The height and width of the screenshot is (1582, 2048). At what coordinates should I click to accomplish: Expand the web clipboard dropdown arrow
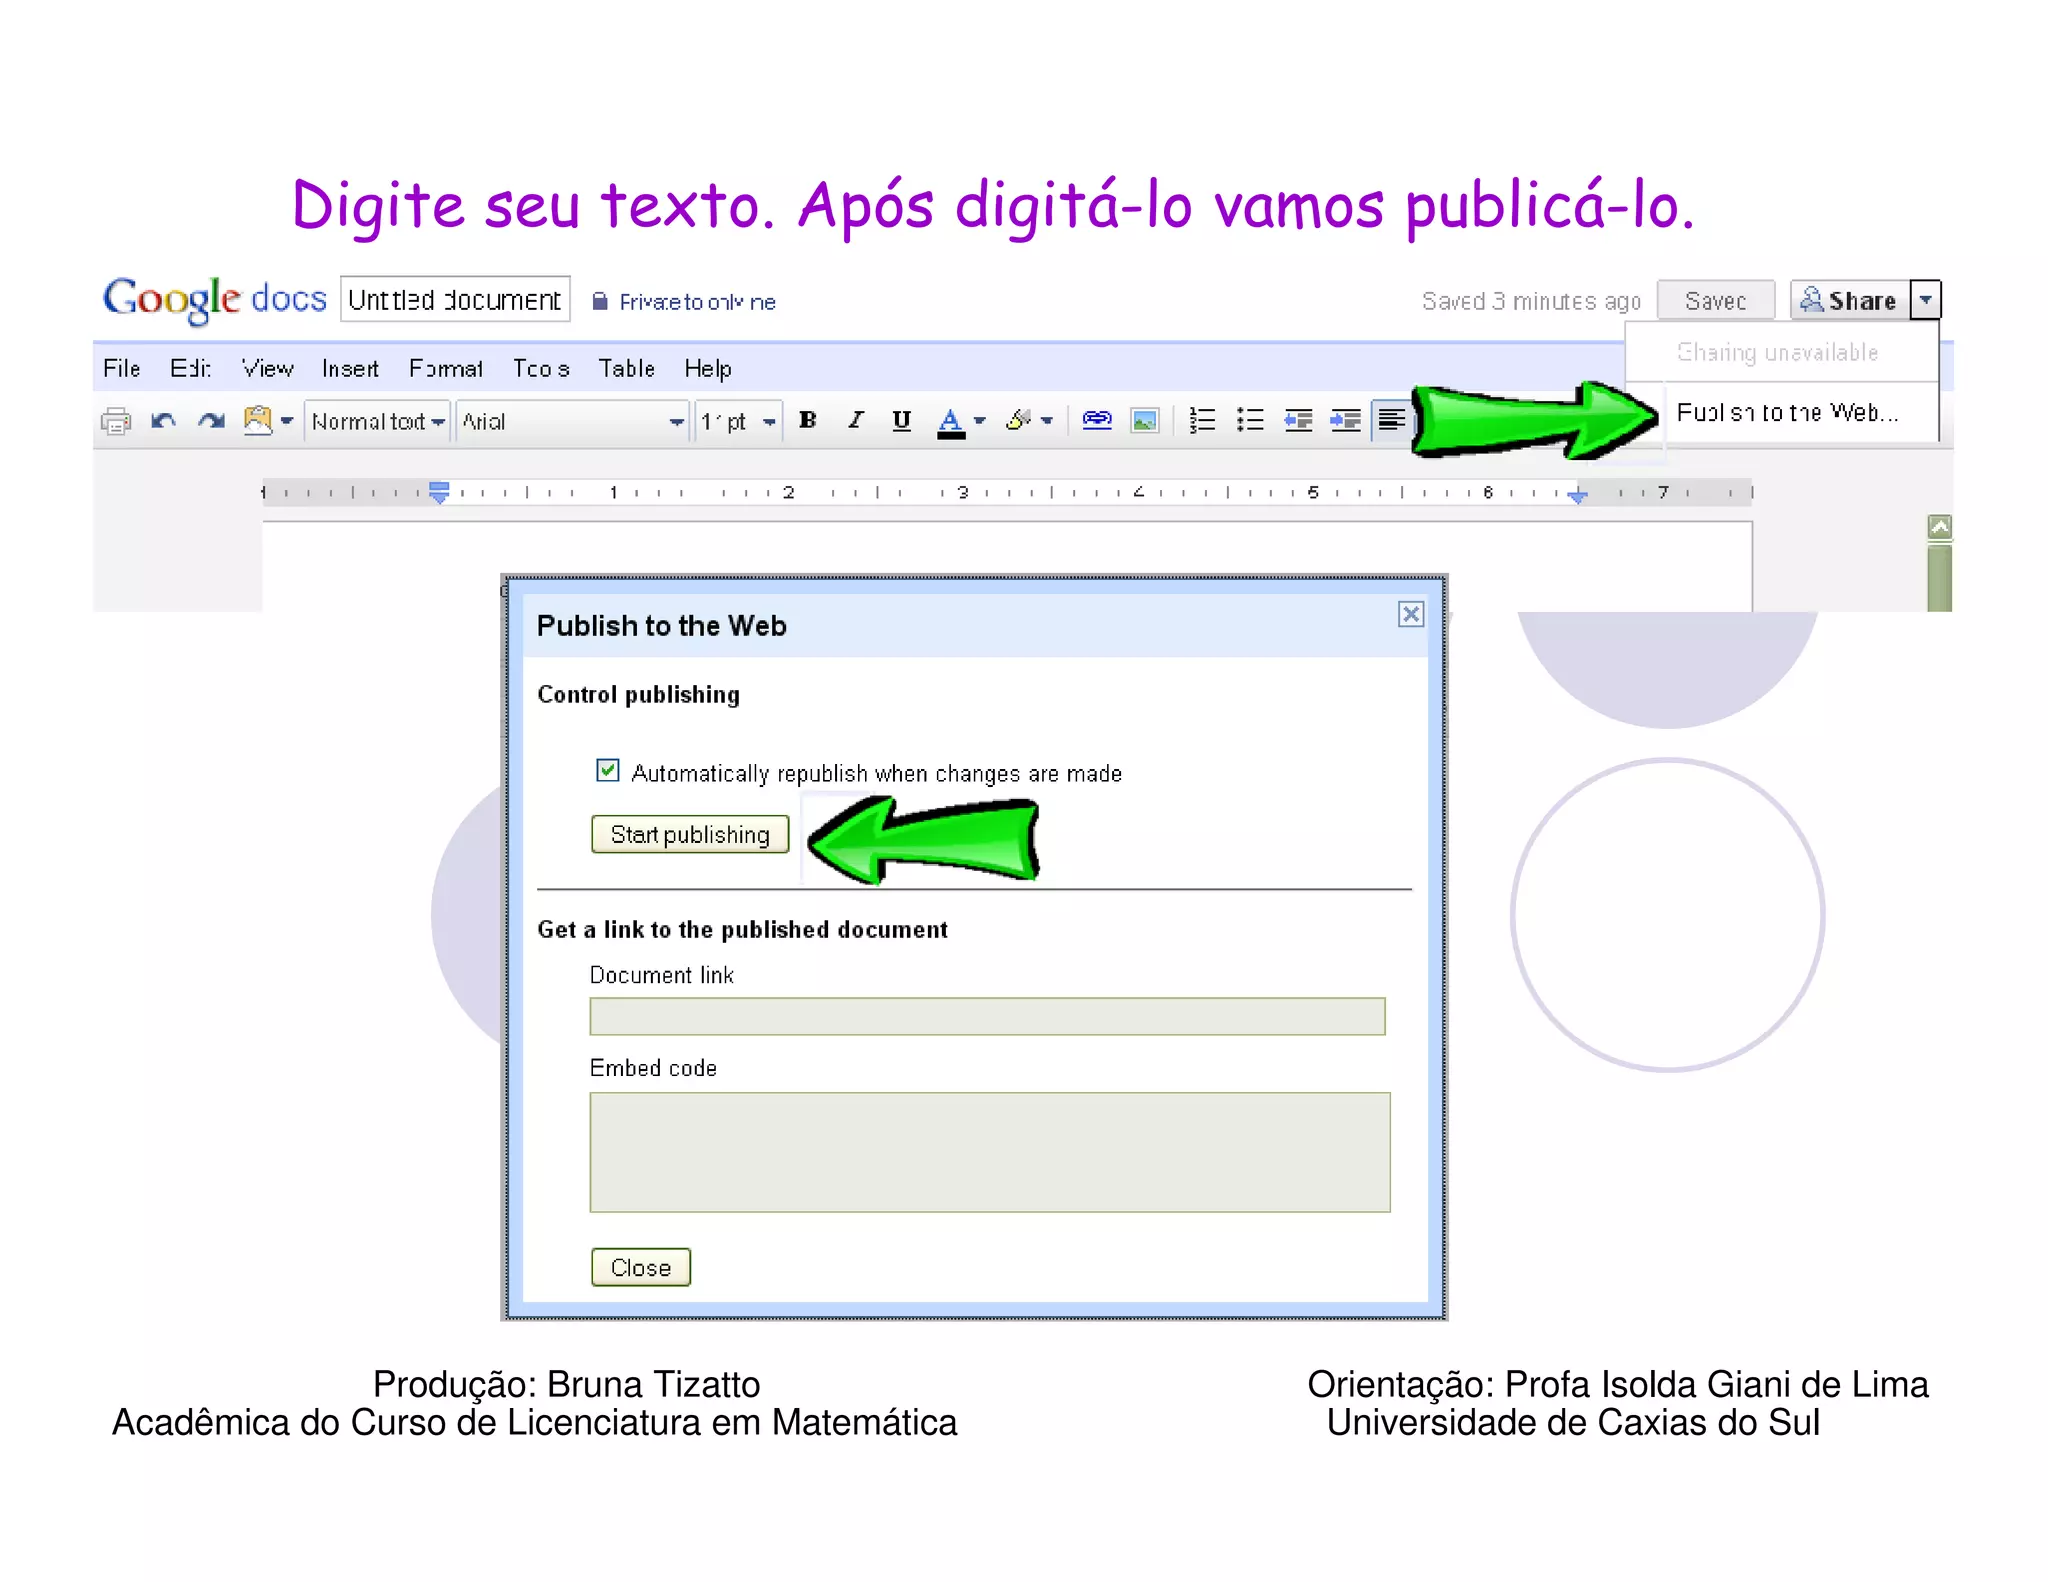point(287,421)
